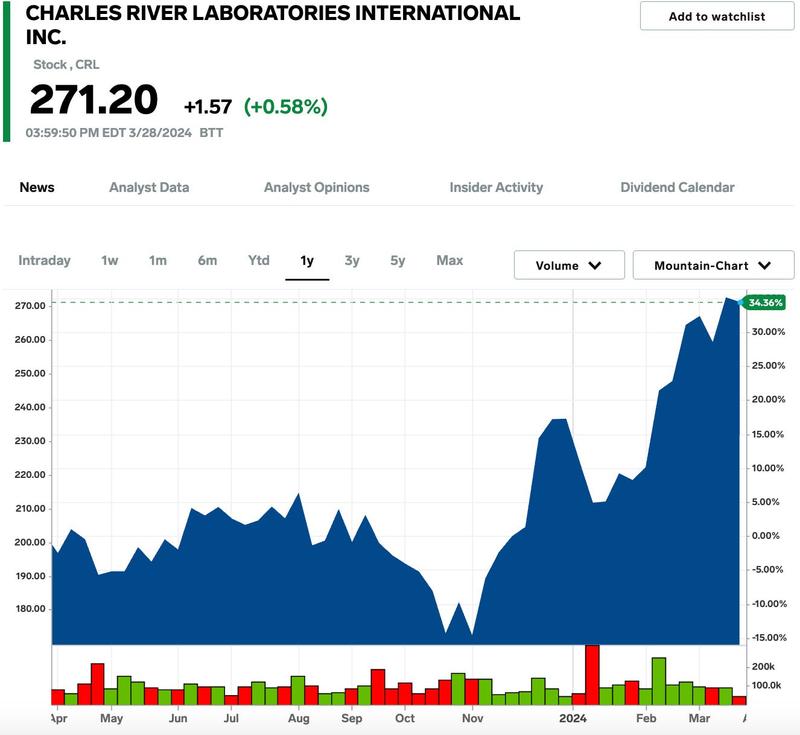
Task: Click the Add to watchlist button
Action: (x=717, y=16)
